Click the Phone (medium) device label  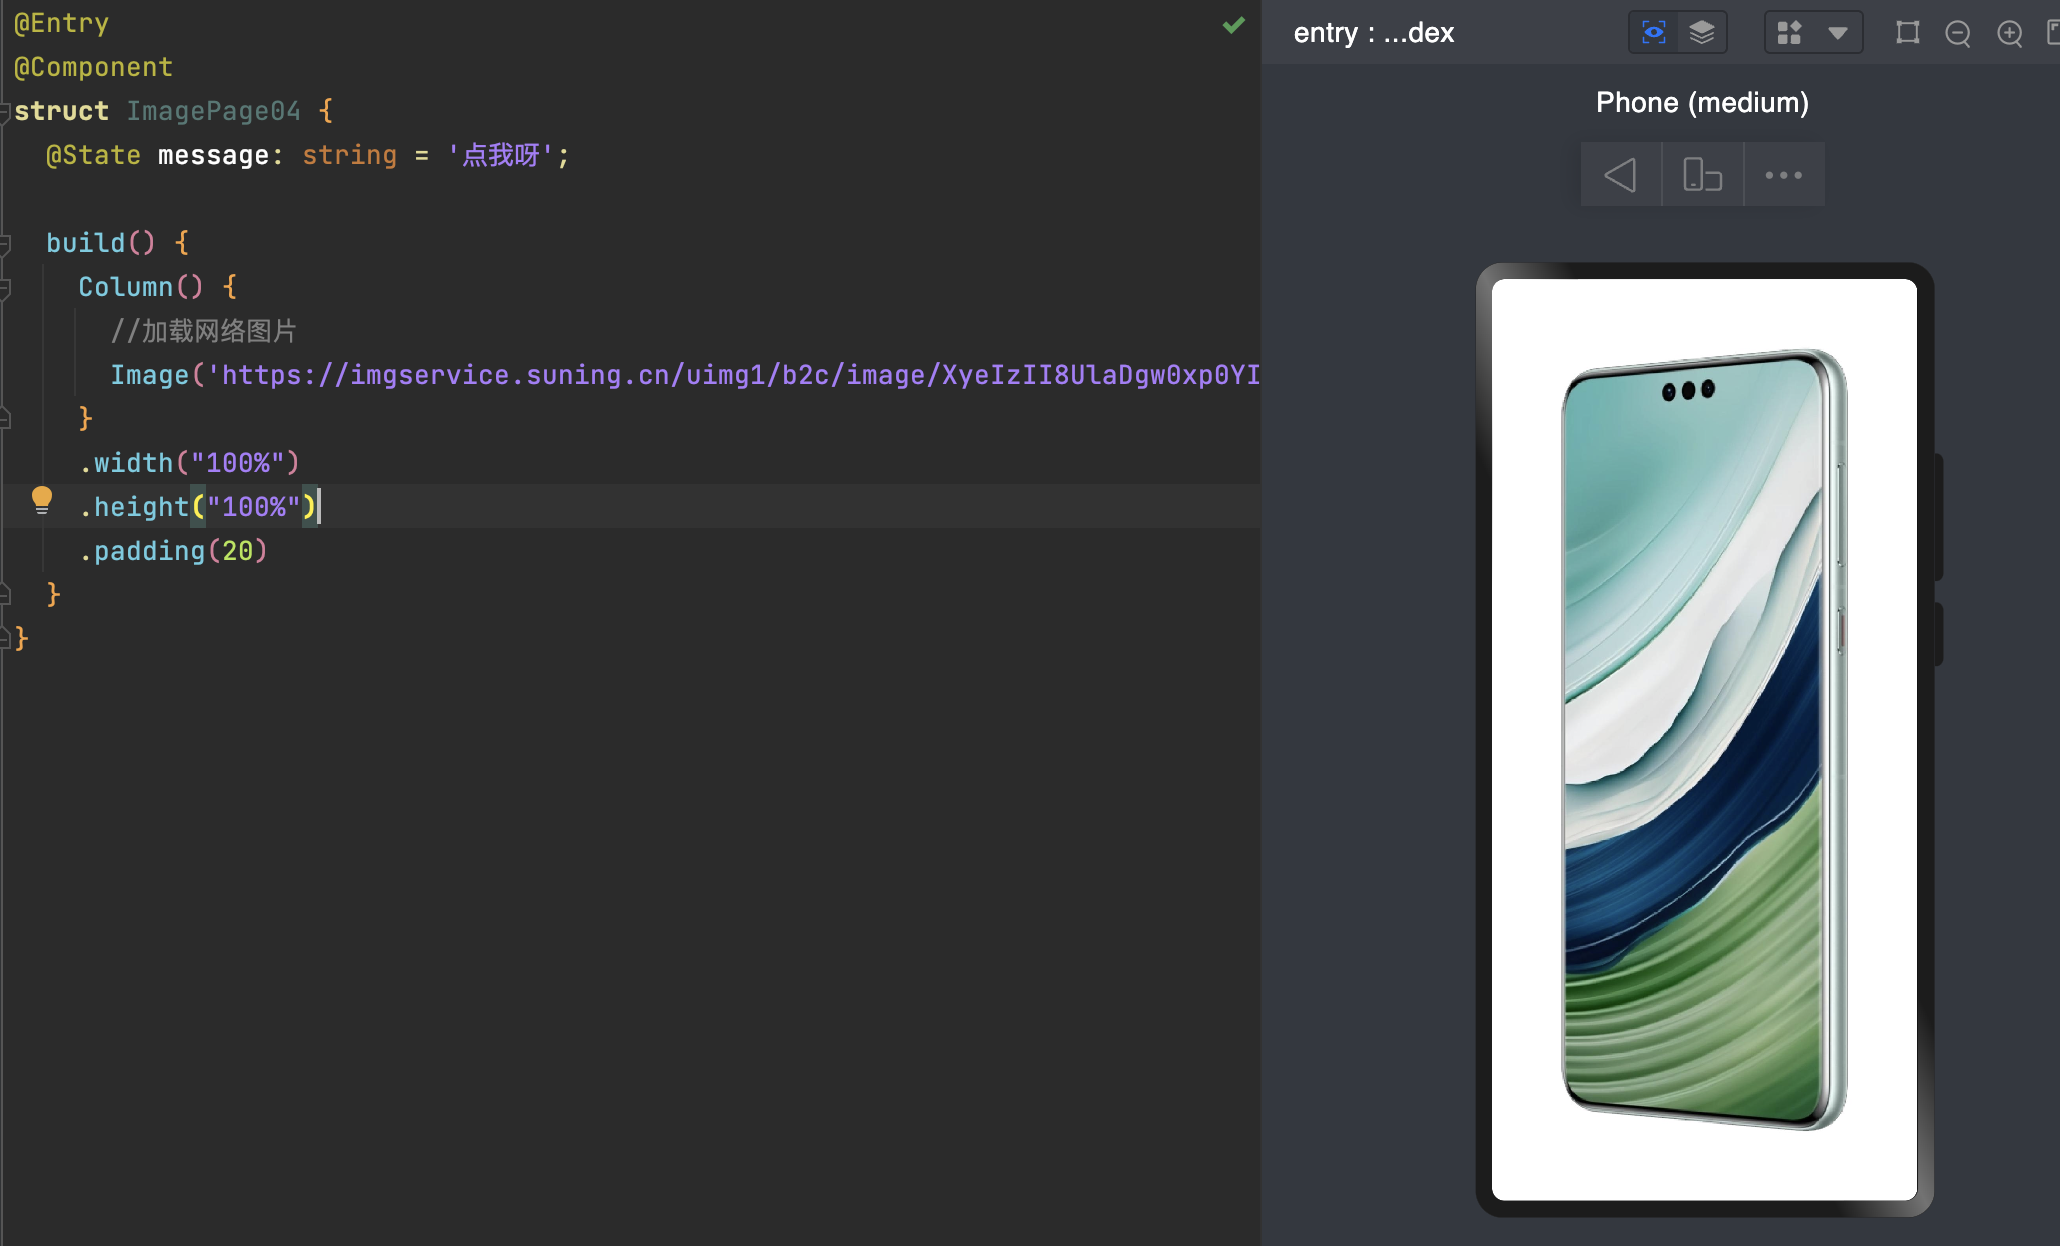1702,102
